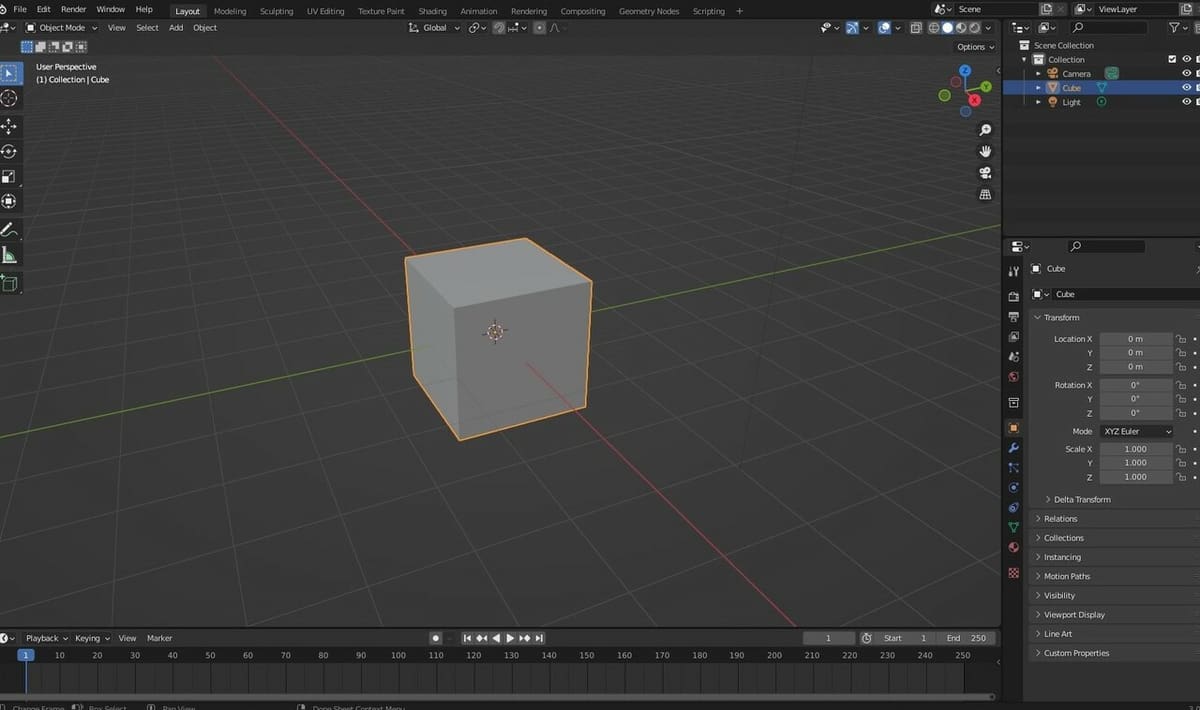This screenshot has height=710, width=1200.
Task: Open the View Layer properties tab
Action: pyautogui.click(x=1013, y=337)
